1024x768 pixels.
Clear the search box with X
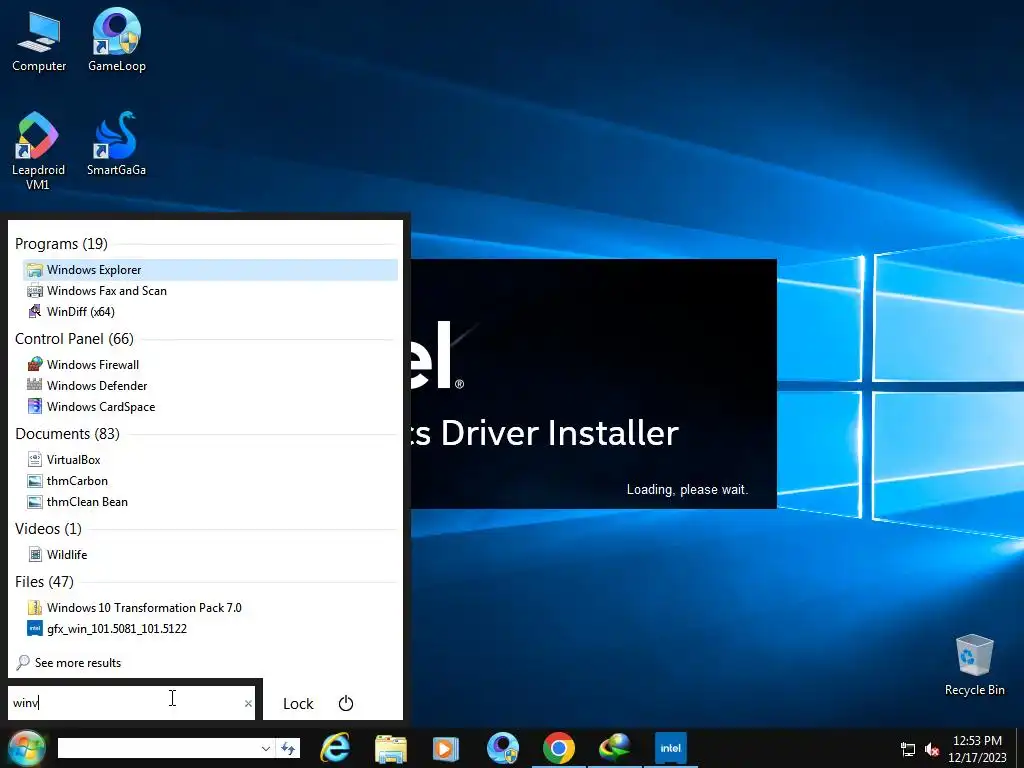(x=248, y=703)
